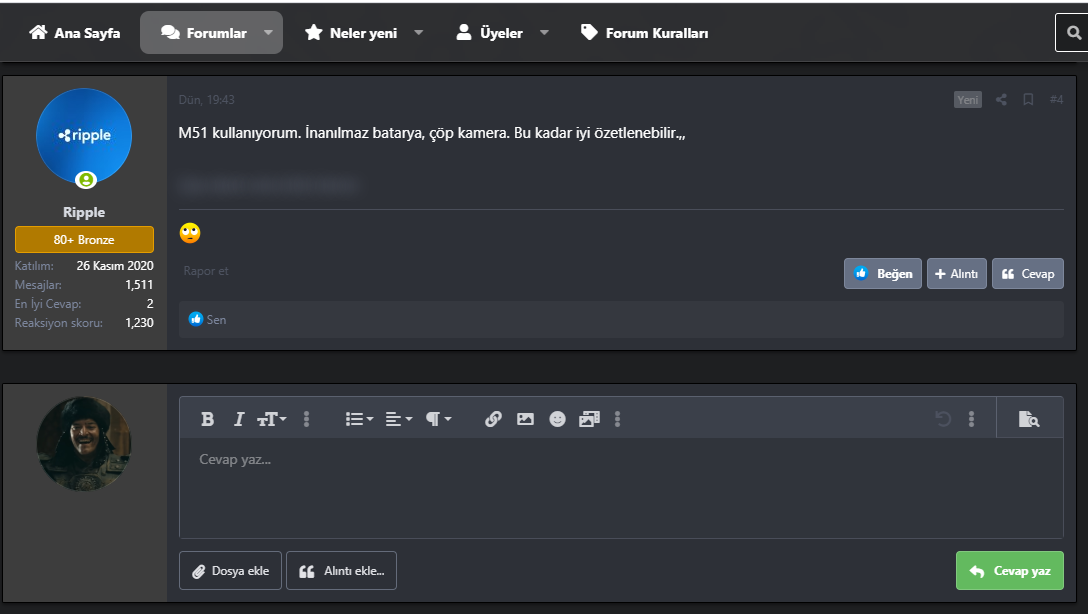Click the Cevap reply button
The width and height of the screenshot is (1088, 614).
tap(1028, 273)
